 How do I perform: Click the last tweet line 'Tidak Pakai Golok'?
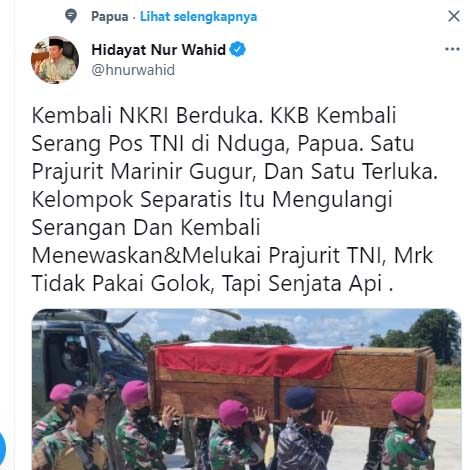point(212,284)
